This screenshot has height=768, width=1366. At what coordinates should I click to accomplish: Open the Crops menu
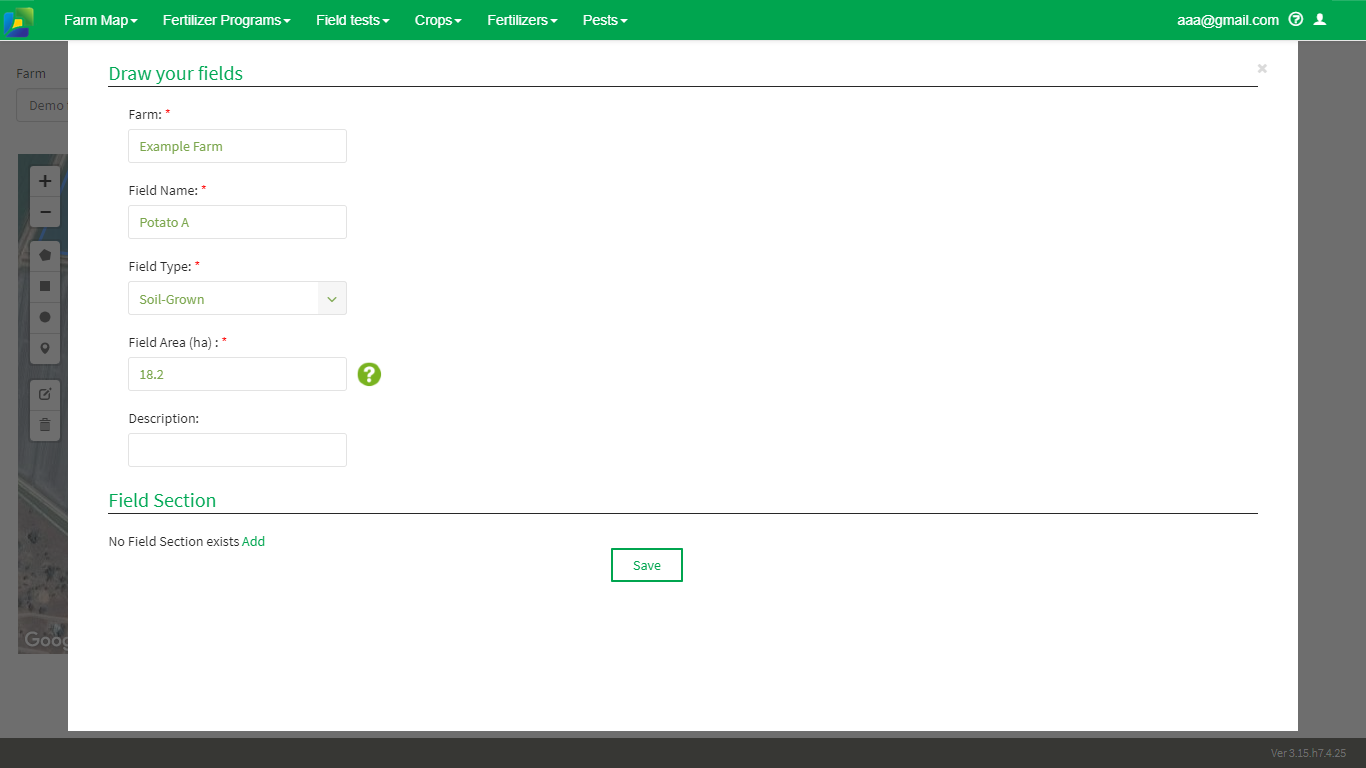point(438,20)
